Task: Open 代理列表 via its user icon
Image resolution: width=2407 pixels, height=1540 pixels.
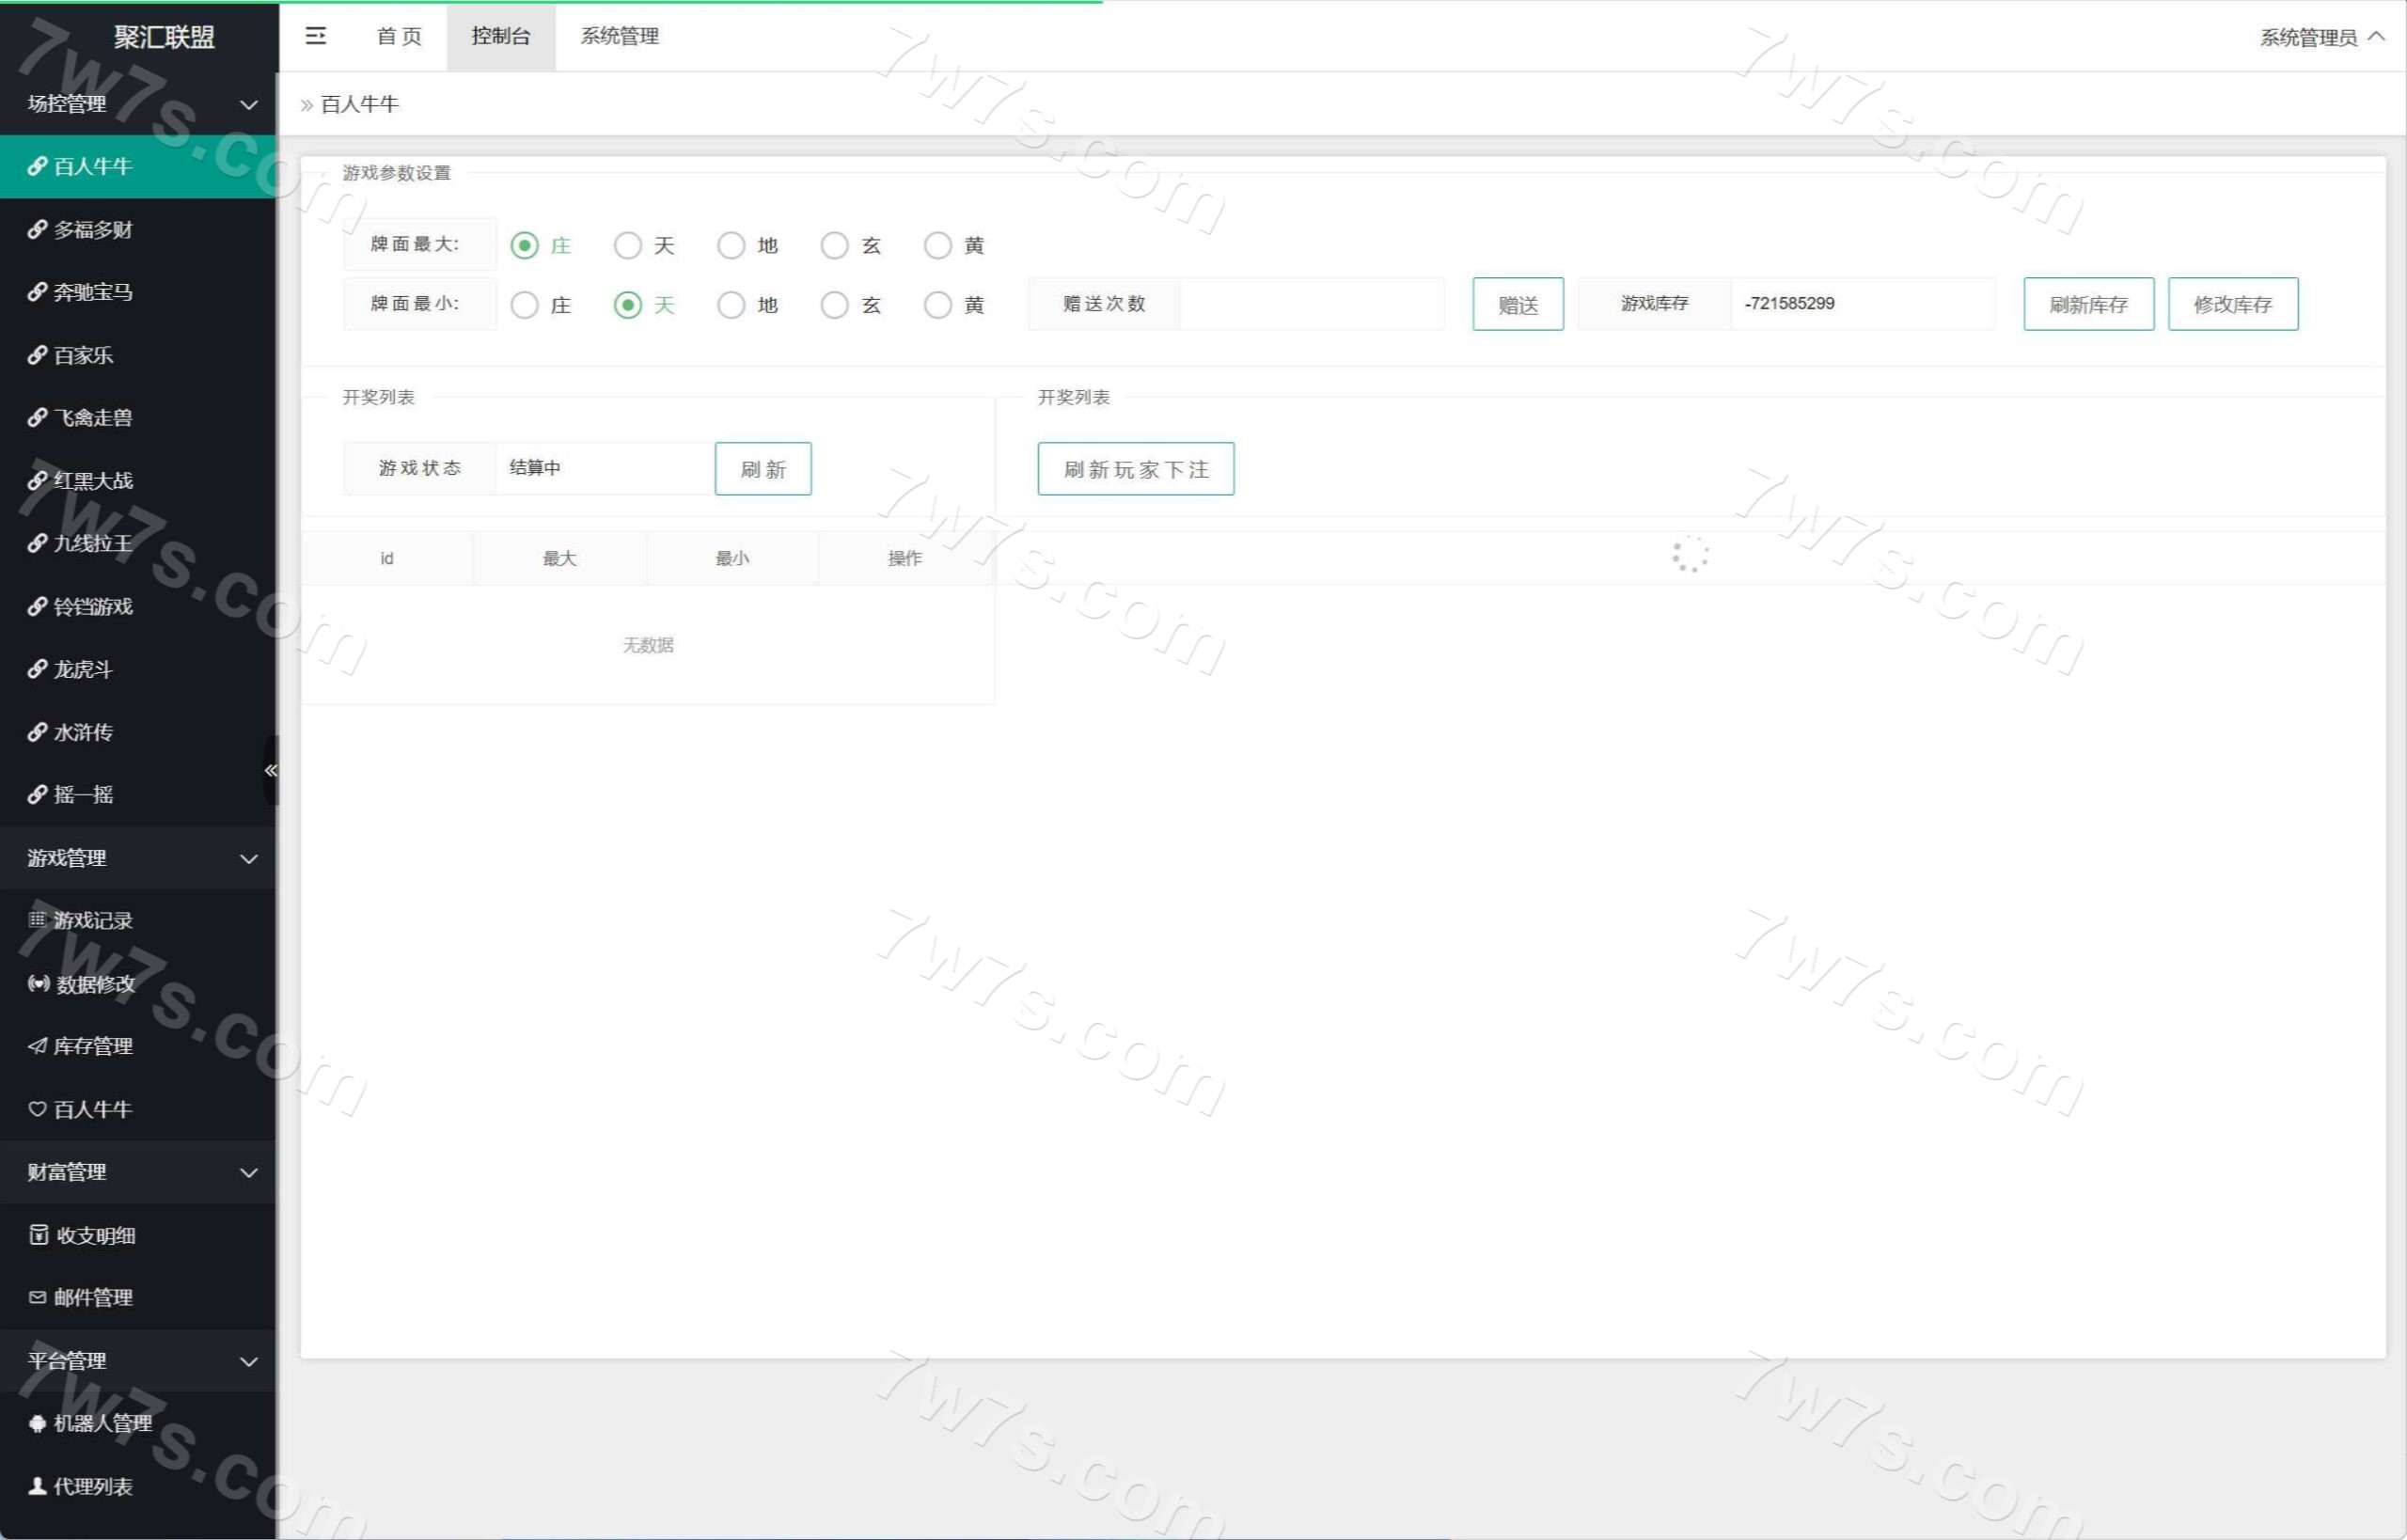Action: coord(37,1486)
